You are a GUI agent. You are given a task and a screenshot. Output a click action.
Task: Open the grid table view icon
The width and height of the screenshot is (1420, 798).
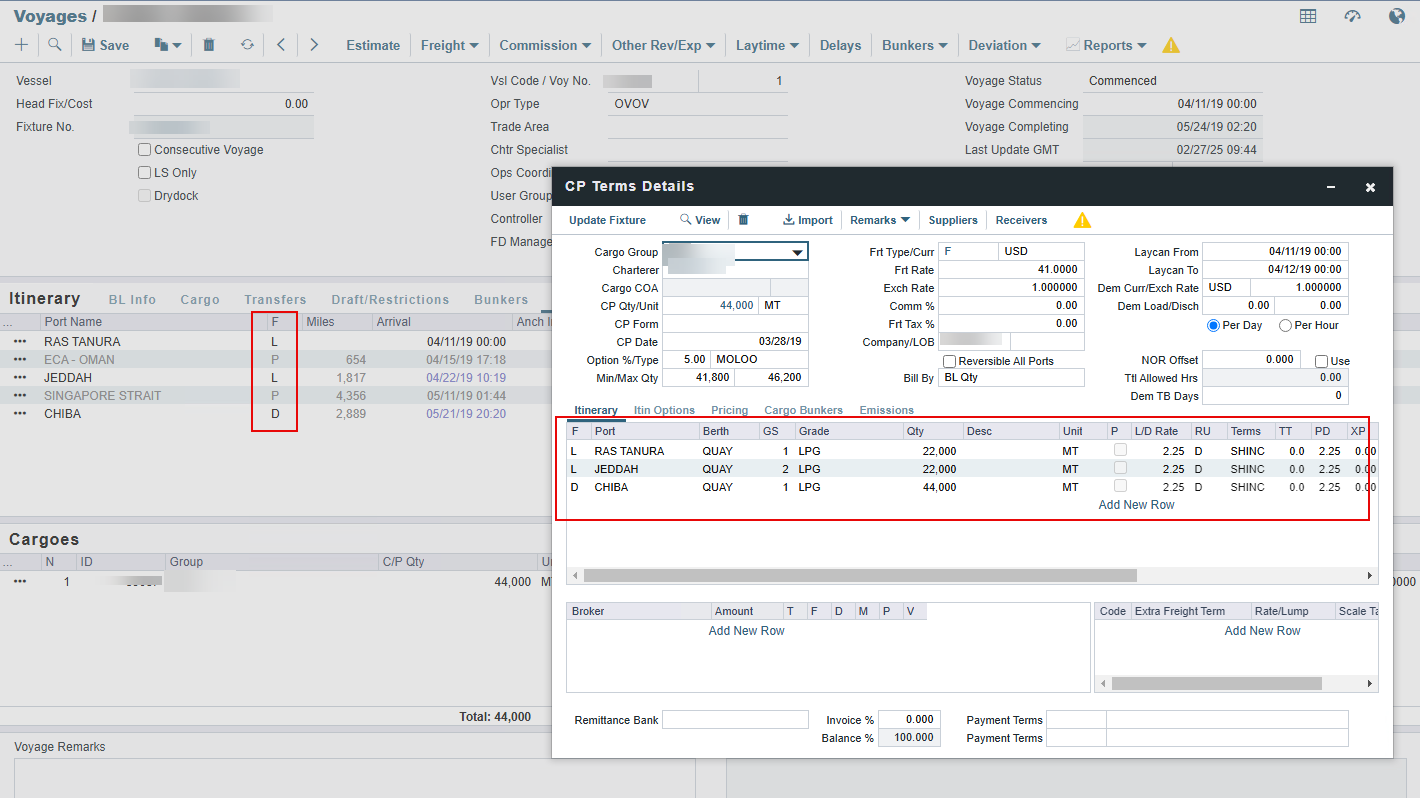click(1308, 16)
